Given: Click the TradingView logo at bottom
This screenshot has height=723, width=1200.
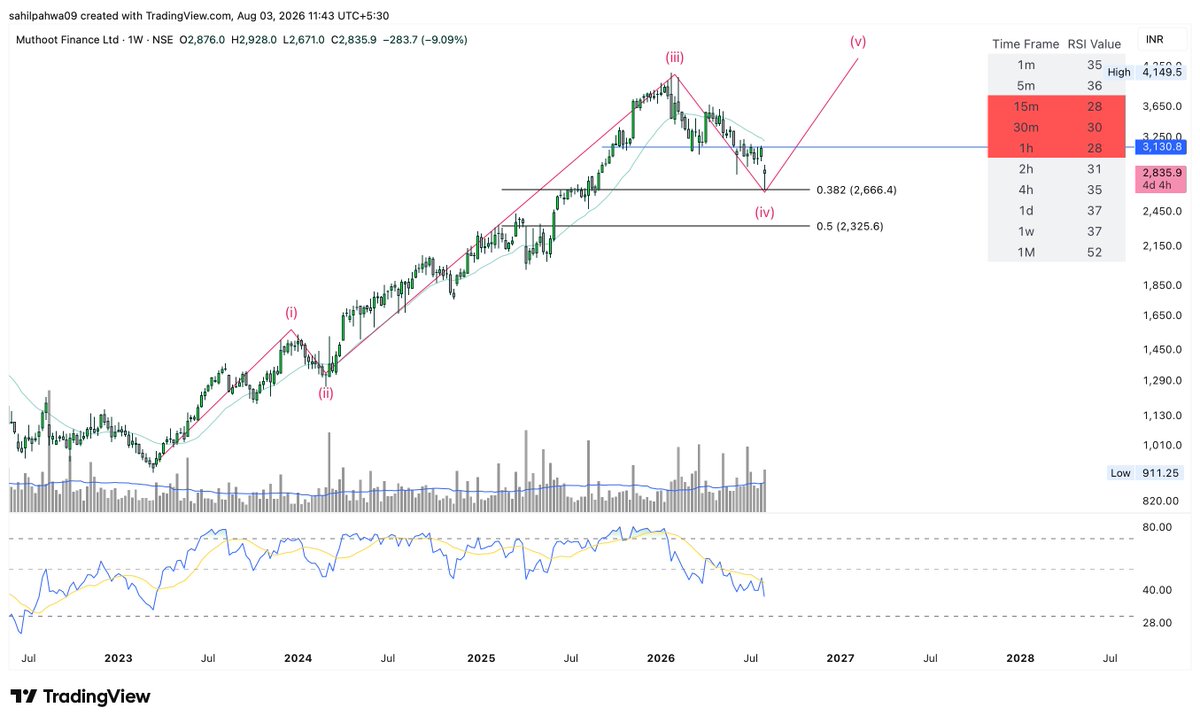Looking at the screenshot, I should [80, 696].
